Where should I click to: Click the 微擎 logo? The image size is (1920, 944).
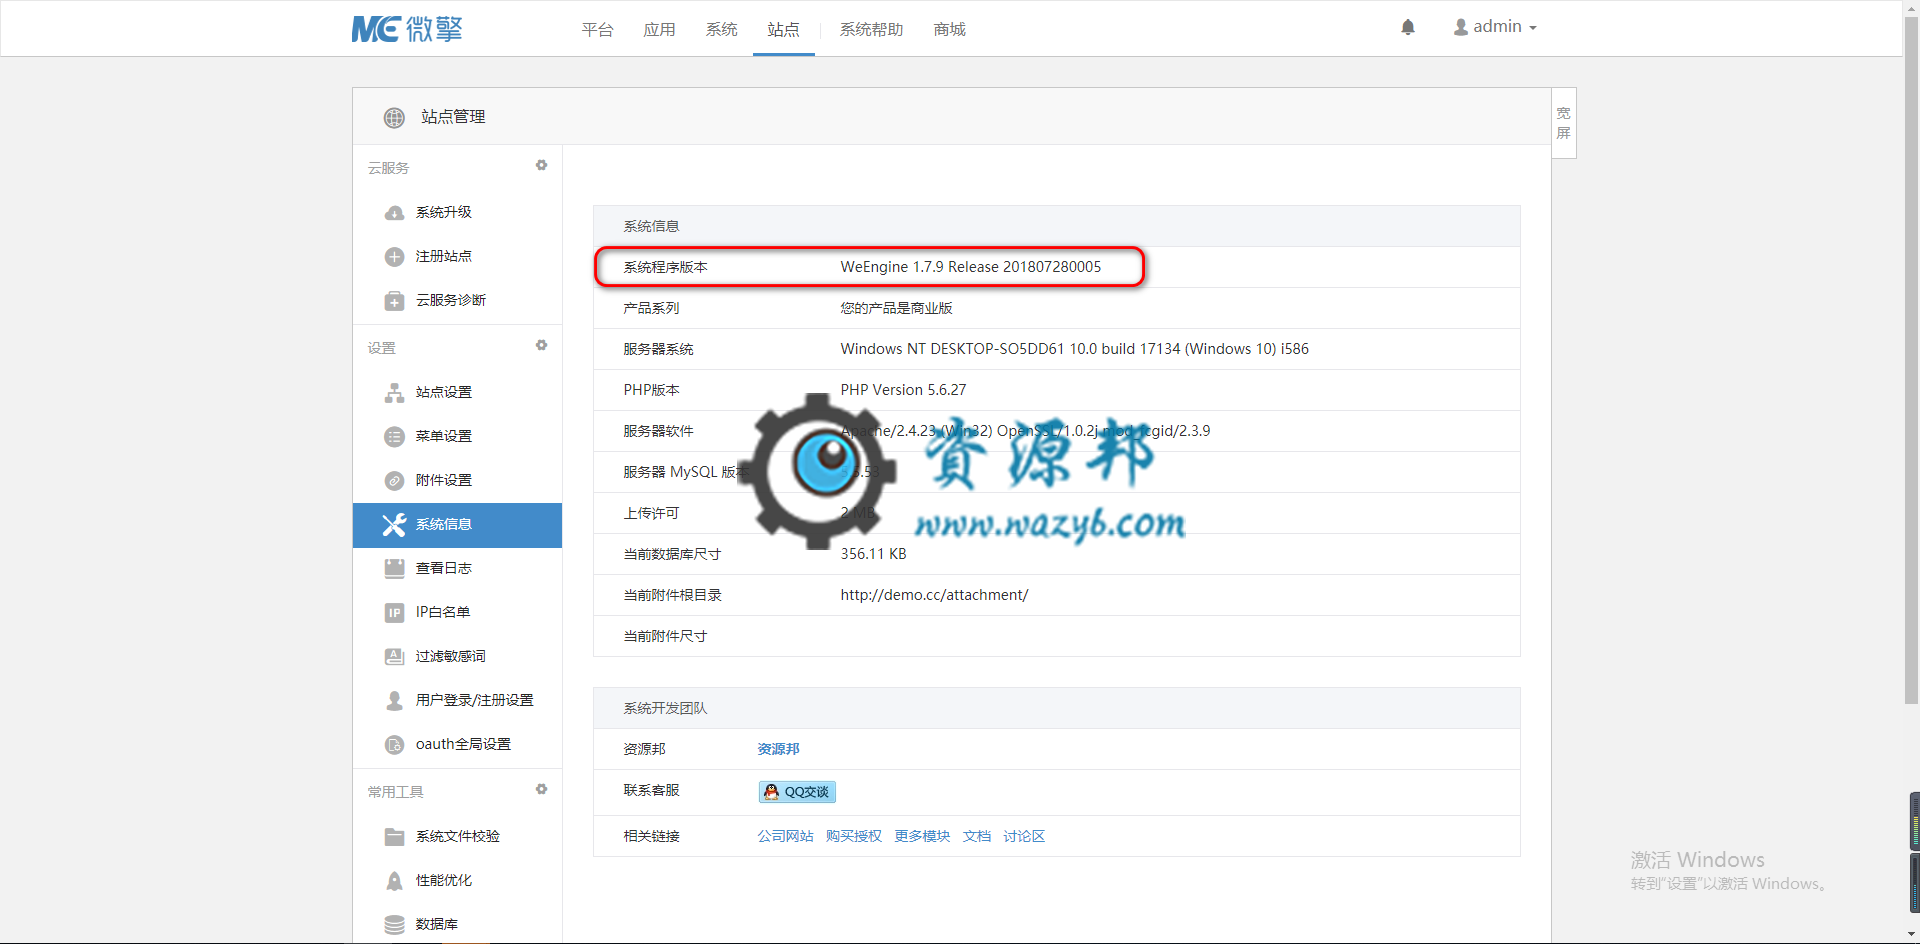point(407,29)
